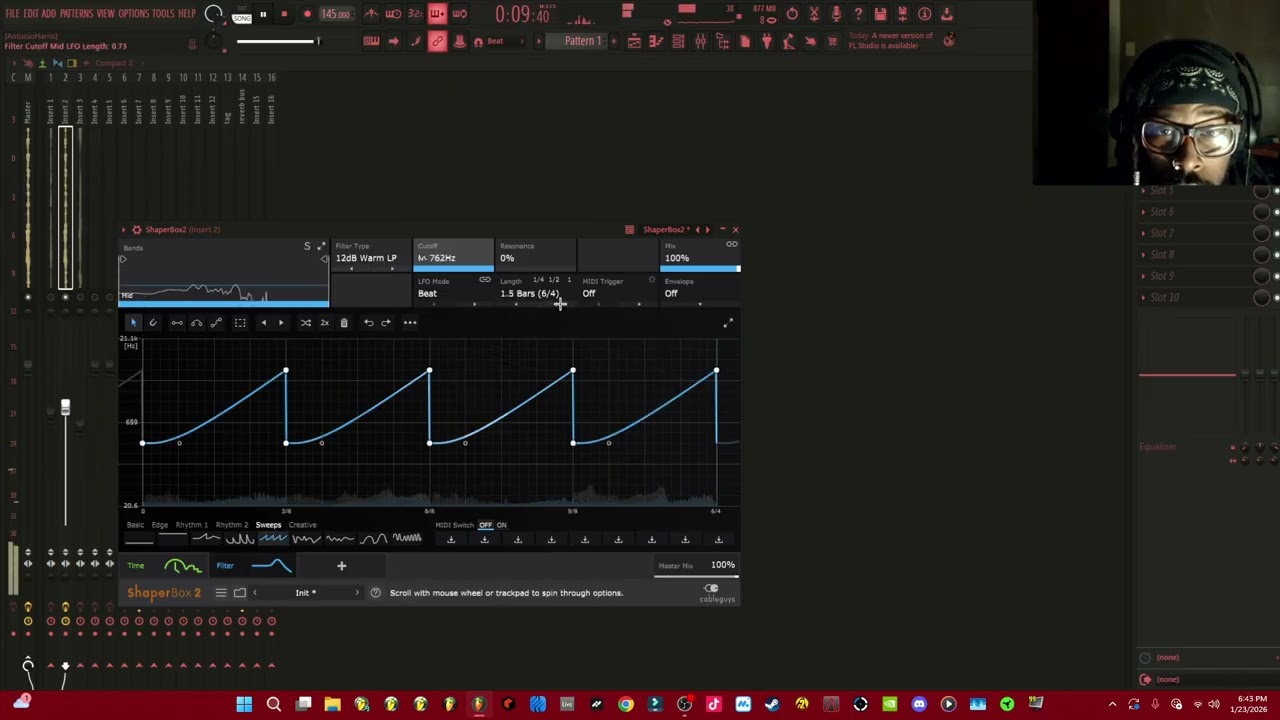
Task: Set Length to 1/4 shortcut
Action: 538,280
